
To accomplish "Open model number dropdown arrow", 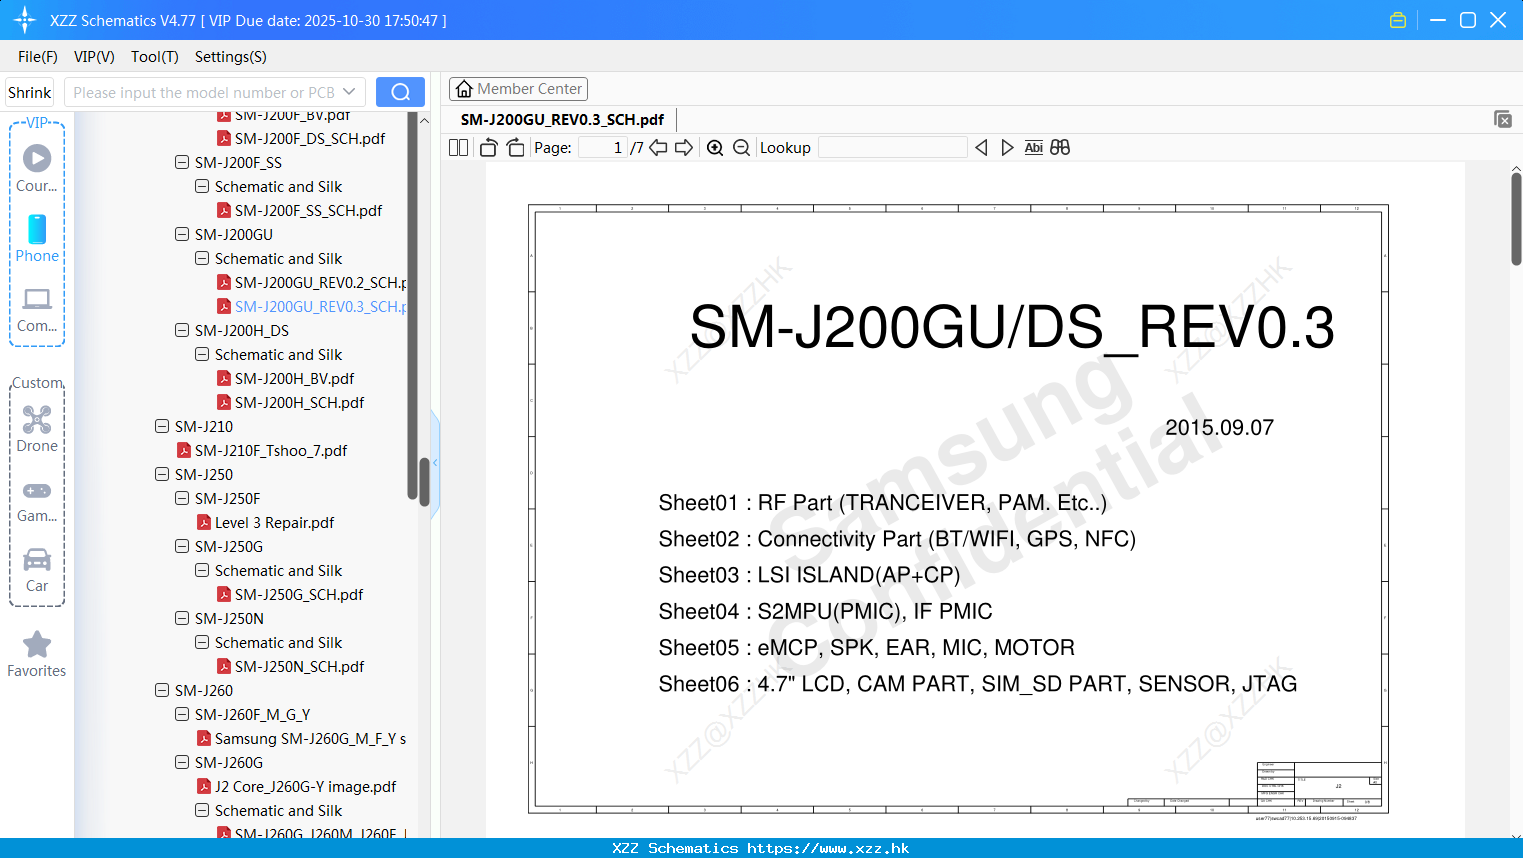I will point(350,92).
